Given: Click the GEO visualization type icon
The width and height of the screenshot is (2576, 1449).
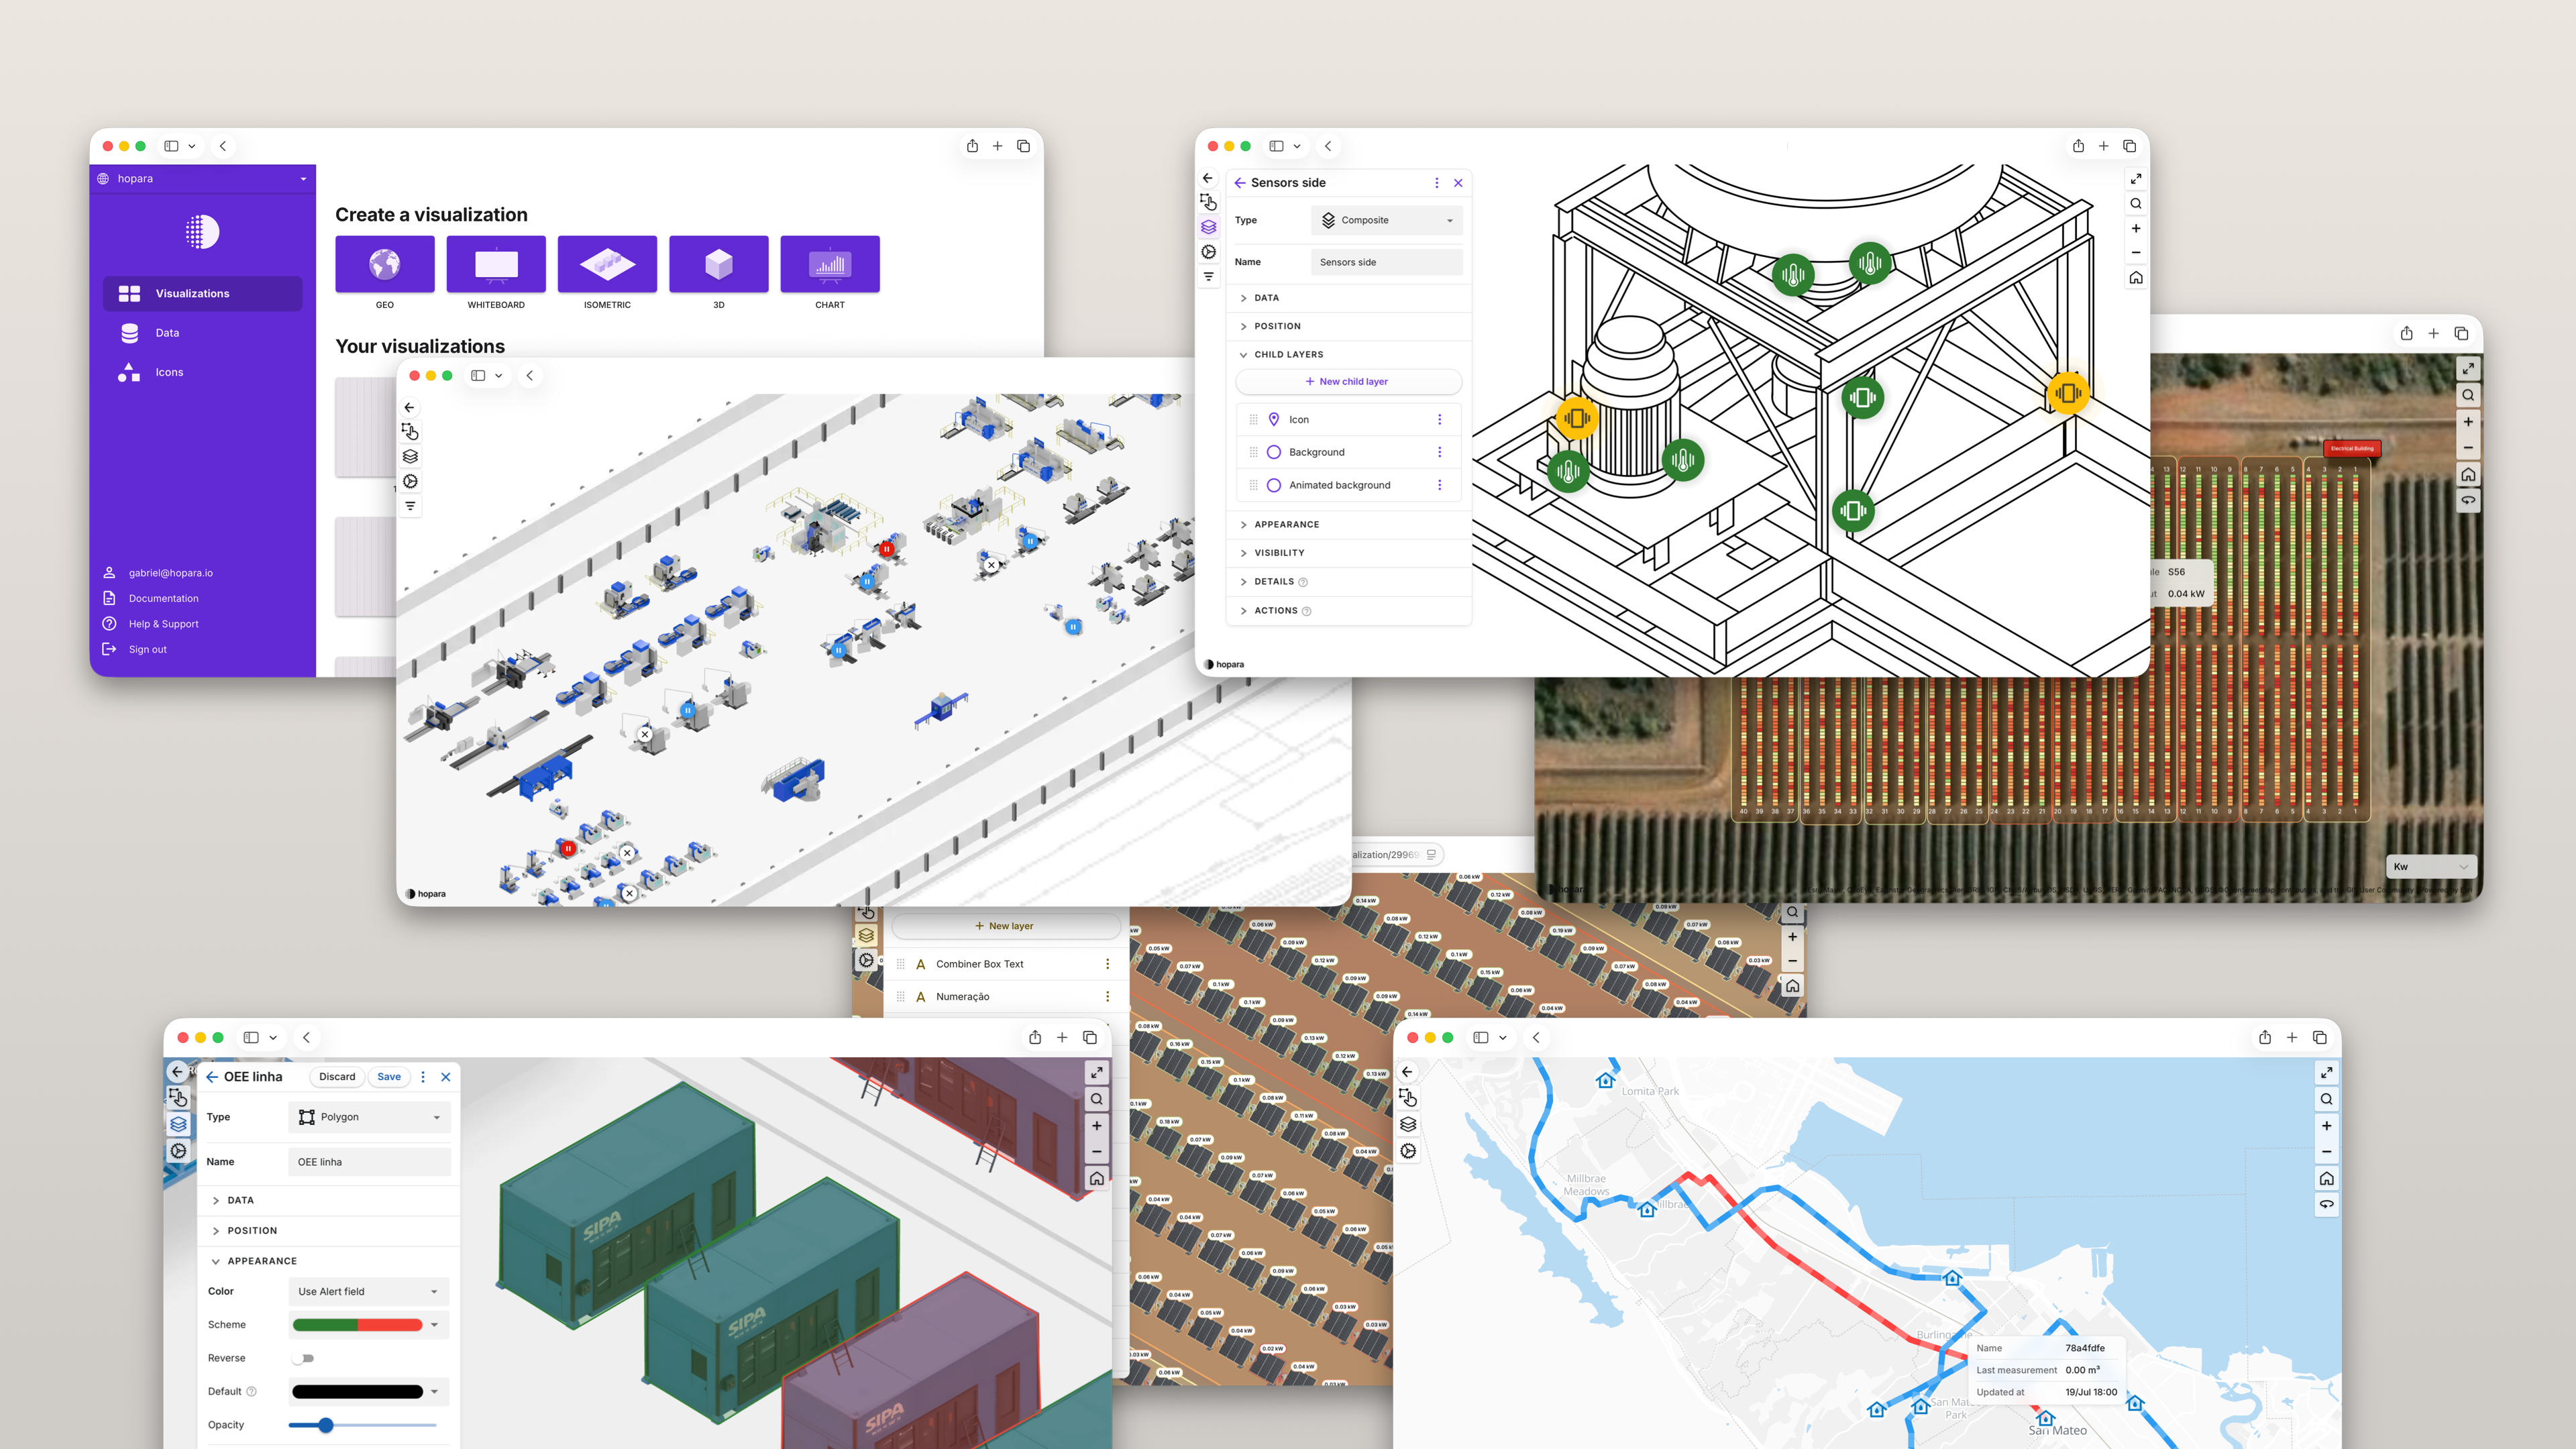Looking at the screenshot, I should (x=384, y=264).
